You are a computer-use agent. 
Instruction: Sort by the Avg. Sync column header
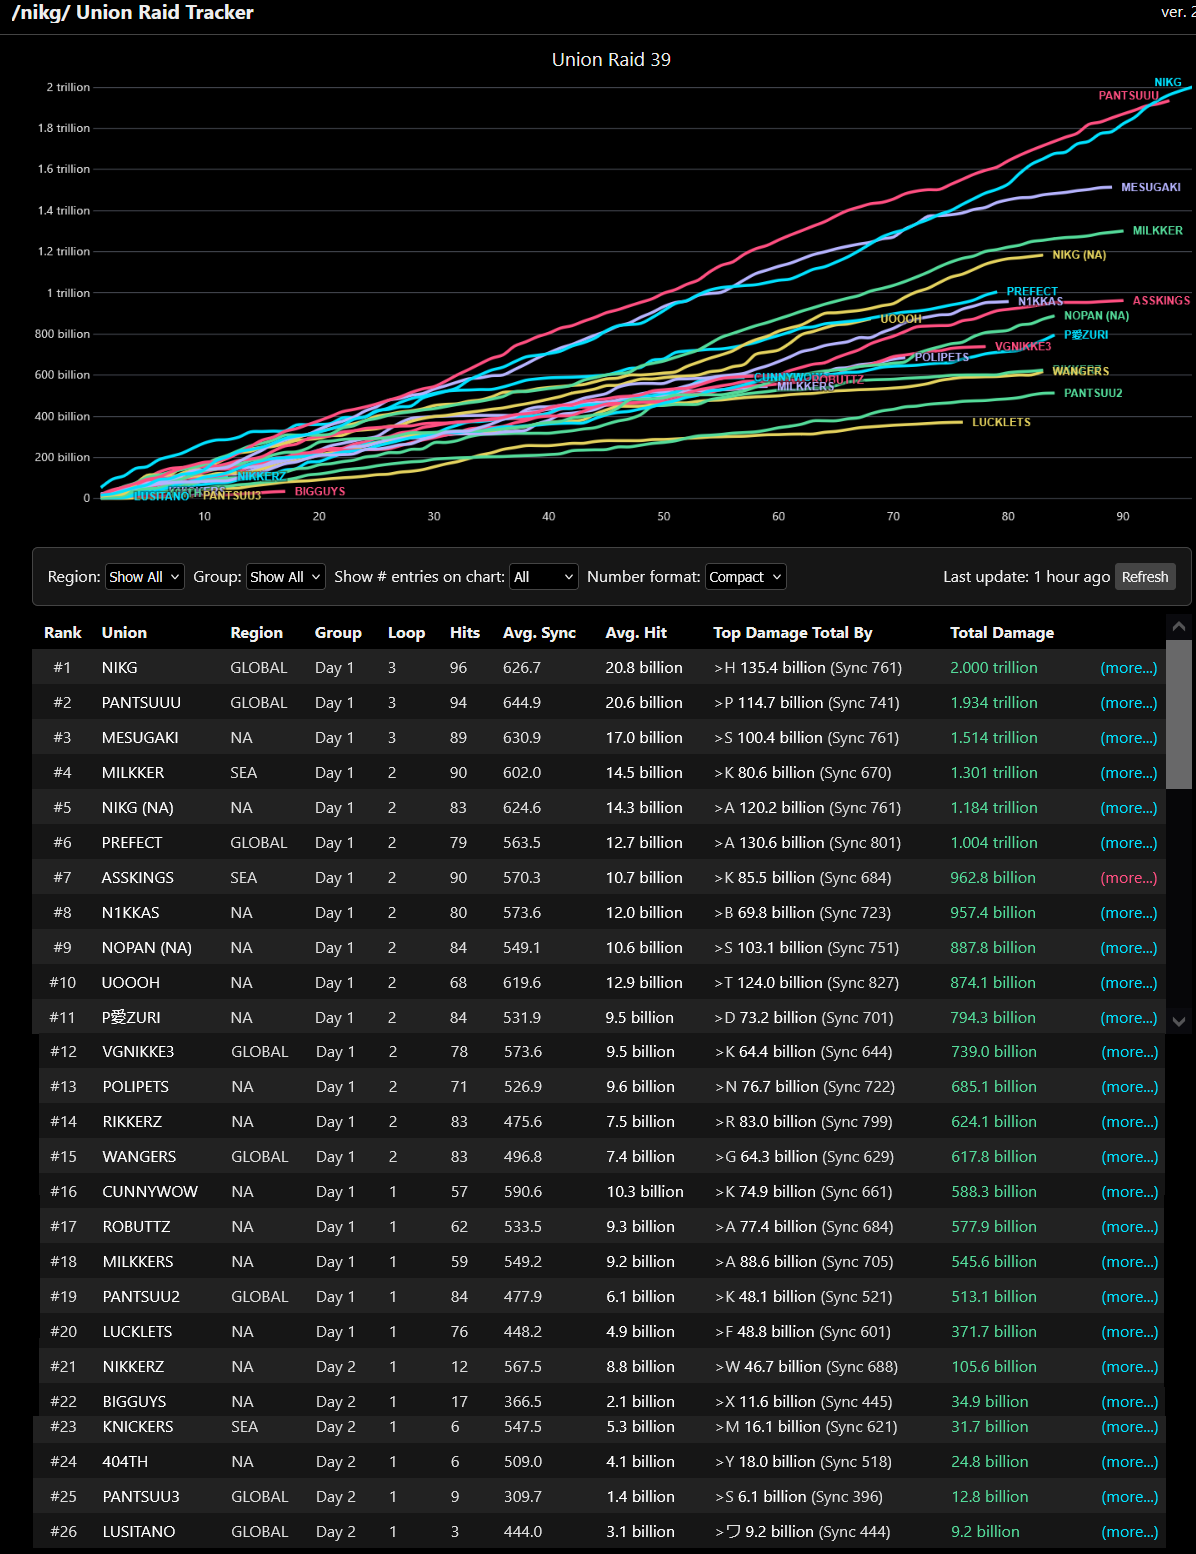[540, 633]
